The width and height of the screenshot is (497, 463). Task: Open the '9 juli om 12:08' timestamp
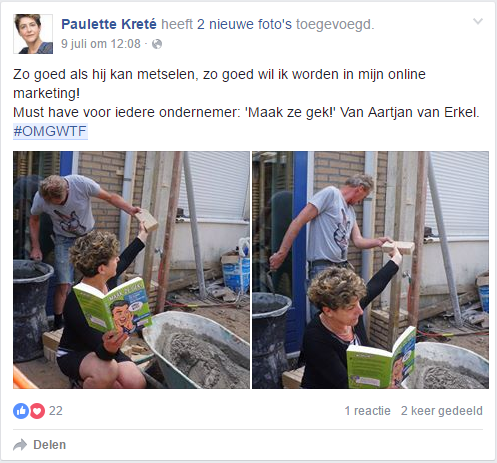pyautogui.click(x=101, y=44)
